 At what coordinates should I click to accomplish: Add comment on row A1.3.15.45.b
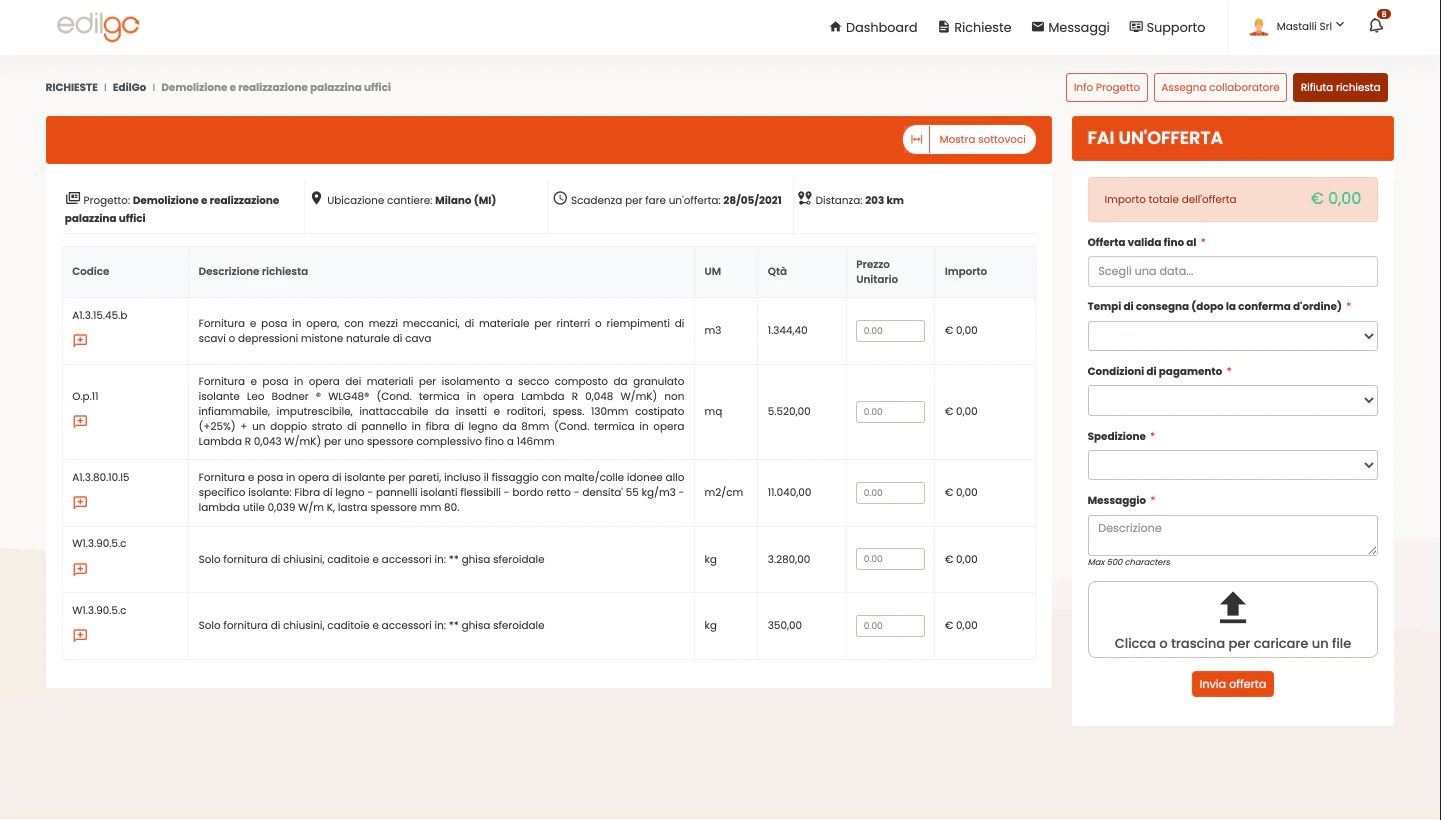[x=80, y=340]
